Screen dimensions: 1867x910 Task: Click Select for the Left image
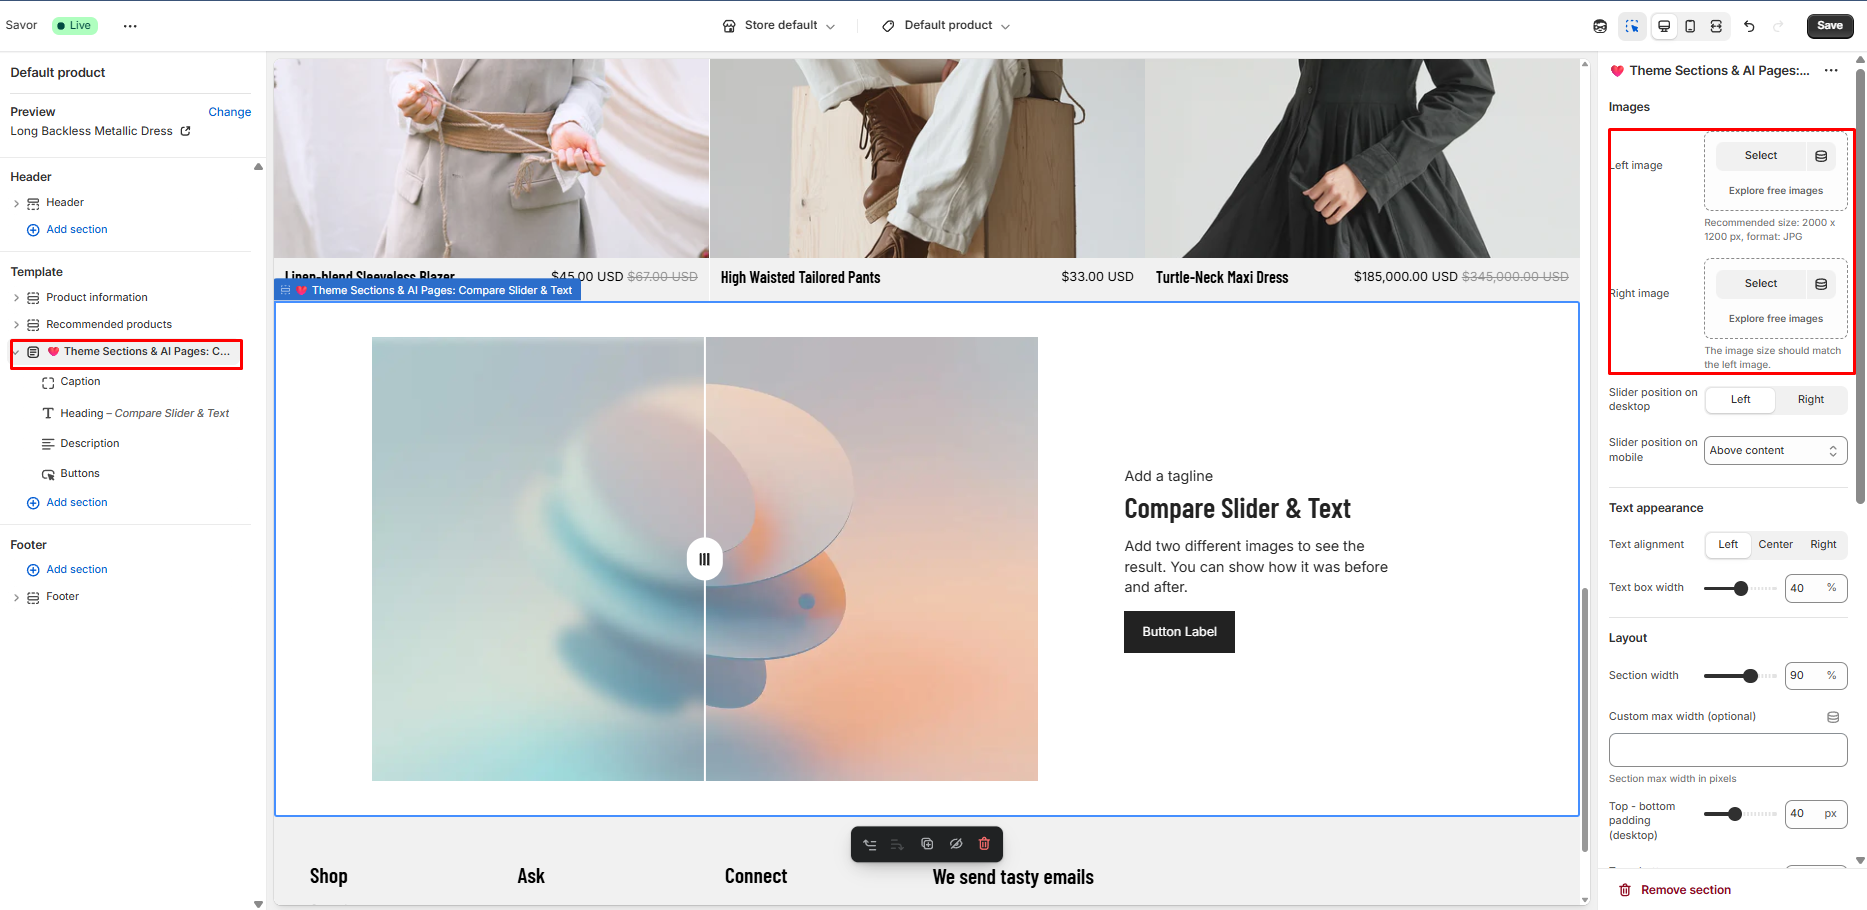point(1761,156)
